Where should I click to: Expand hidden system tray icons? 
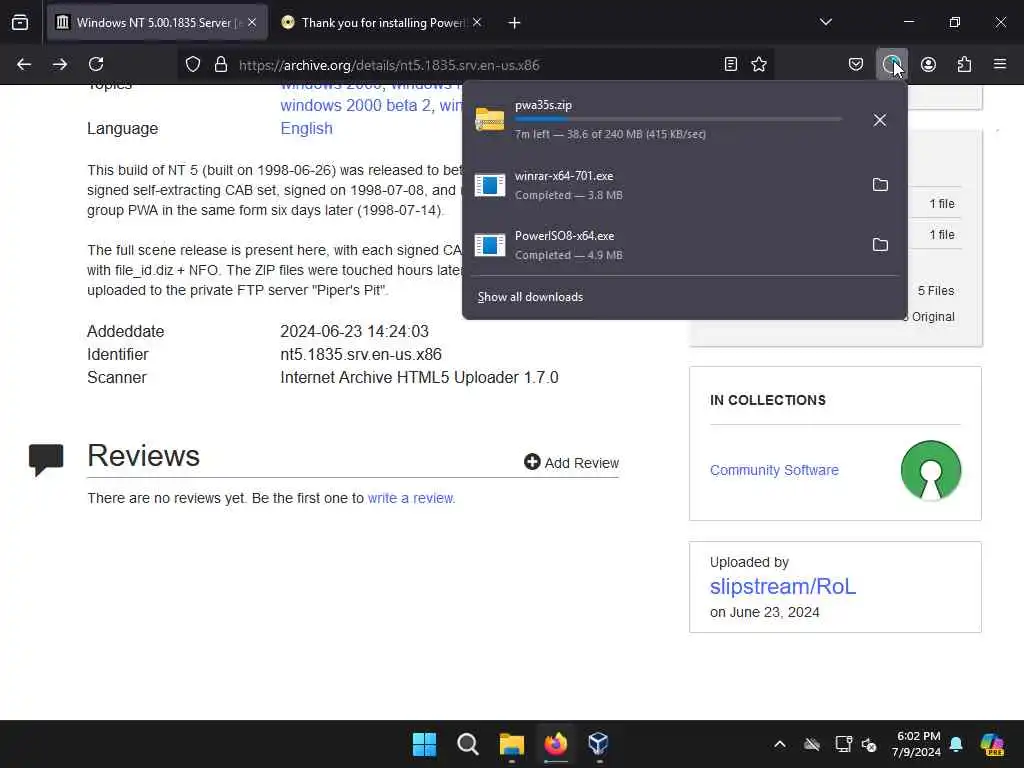coord(780,744)
